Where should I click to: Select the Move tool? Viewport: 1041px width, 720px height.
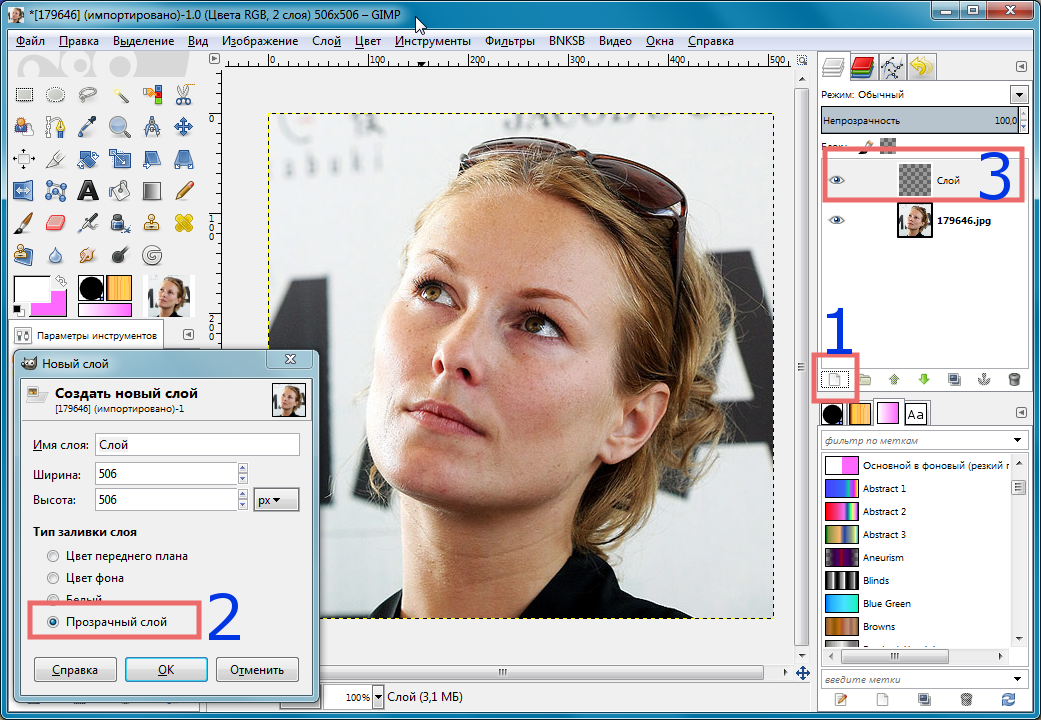pos(184,126)
